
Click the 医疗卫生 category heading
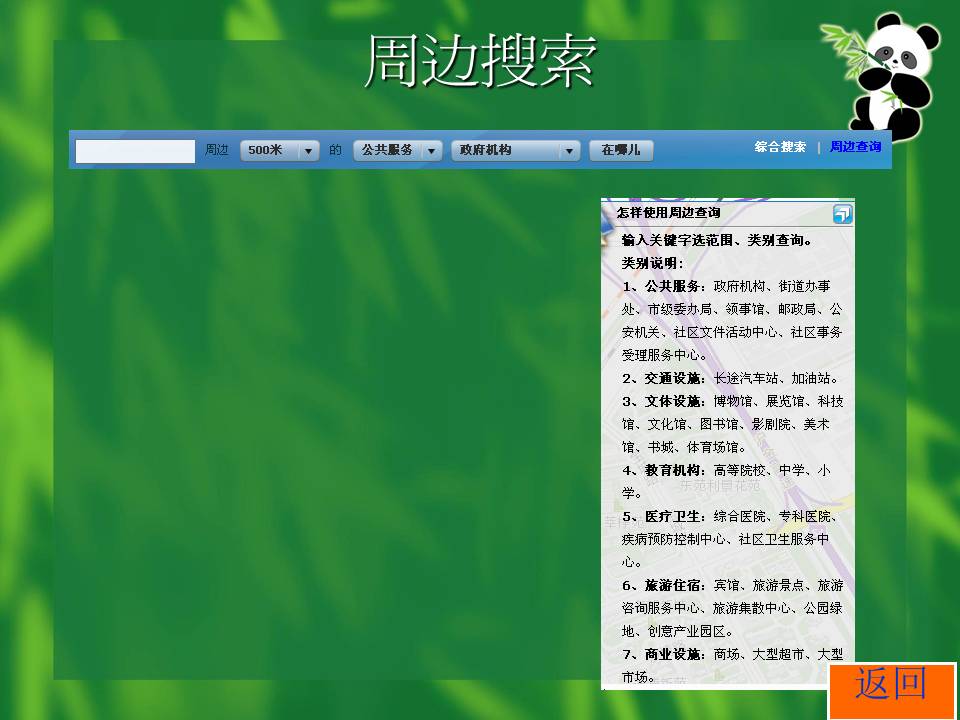click(x=674, y=516)
